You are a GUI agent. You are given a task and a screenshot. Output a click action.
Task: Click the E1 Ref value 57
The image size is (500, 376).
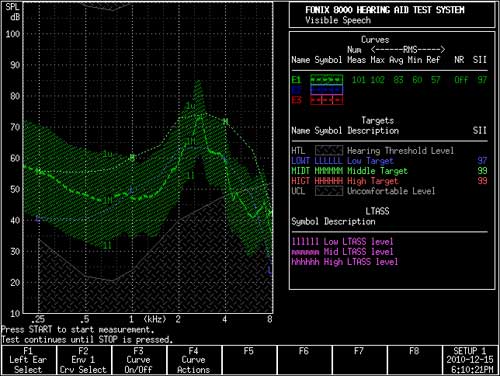click(x=435, y=80)
